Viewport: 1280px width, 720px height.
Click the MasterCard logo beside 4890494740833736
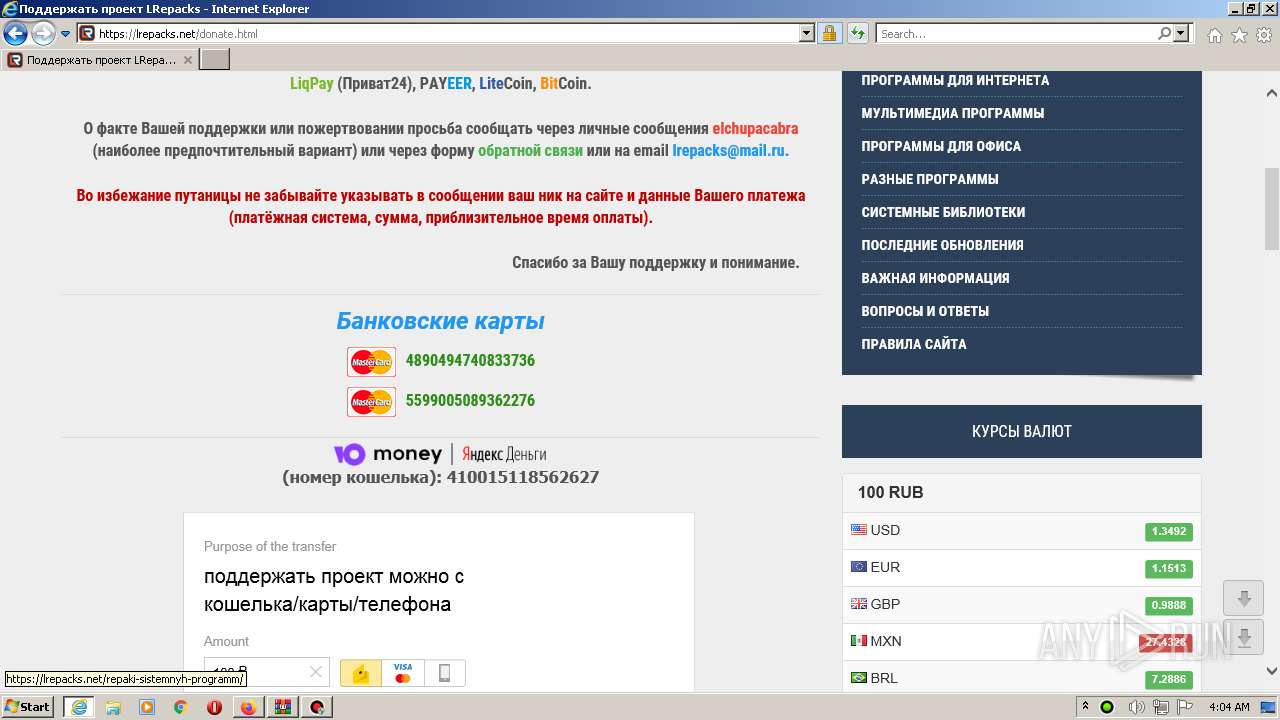pyautogui.click(x=371, y=361)
